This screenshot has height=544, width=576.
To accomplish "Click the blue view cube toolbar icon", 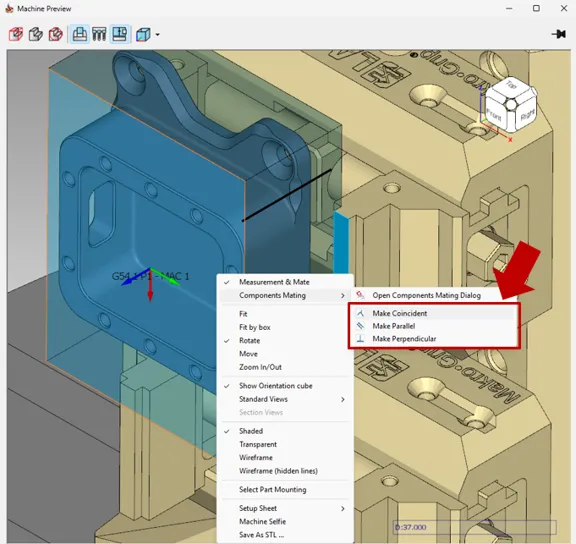I will pyautogui.click(x=143, y=35).
